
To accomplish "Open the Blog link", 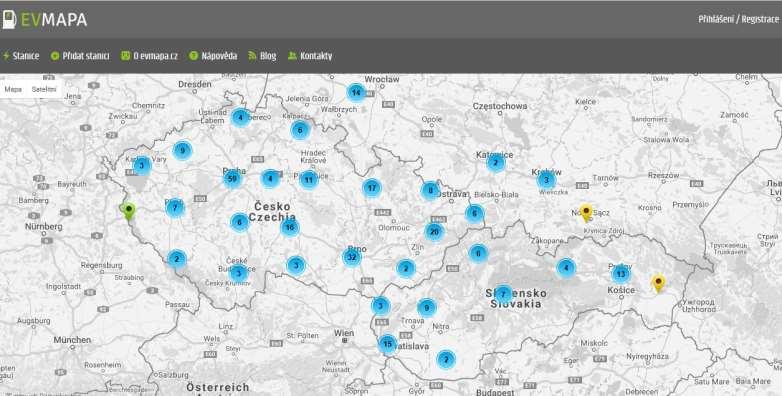I will [262, 56].
